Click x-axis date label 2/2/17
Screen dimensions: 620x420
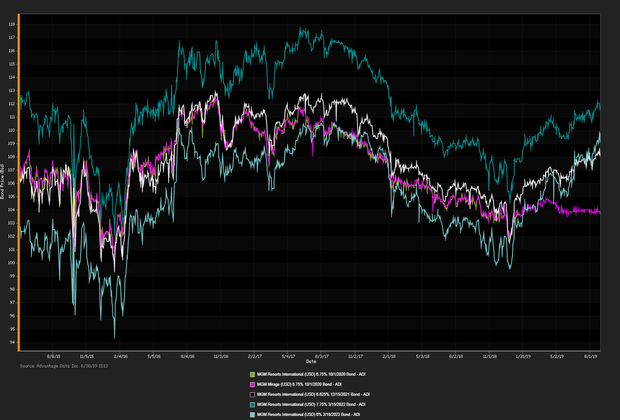pos(255,356)
